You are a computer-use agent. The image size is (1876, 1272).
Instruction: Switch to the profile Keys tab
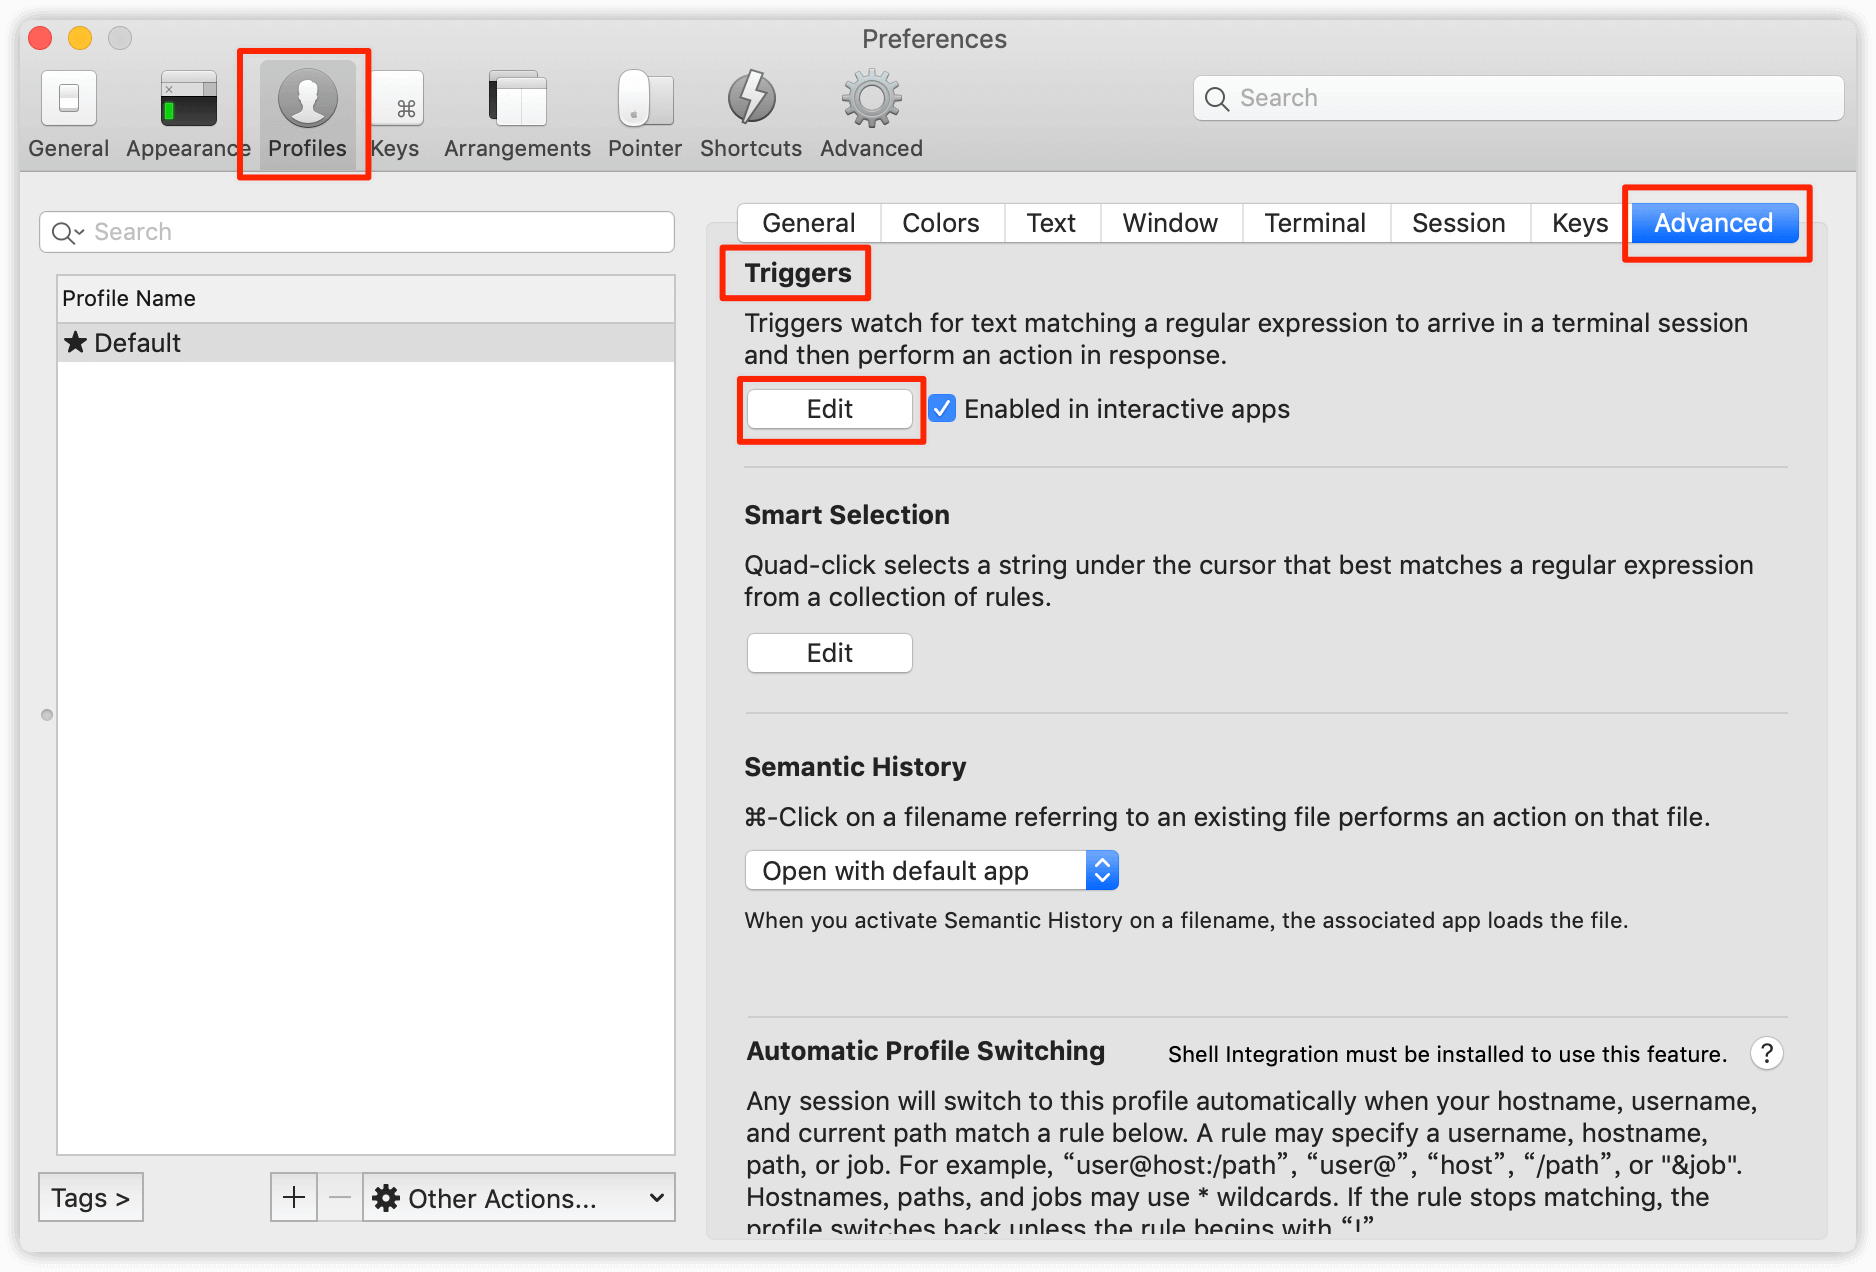point(1579,223)
